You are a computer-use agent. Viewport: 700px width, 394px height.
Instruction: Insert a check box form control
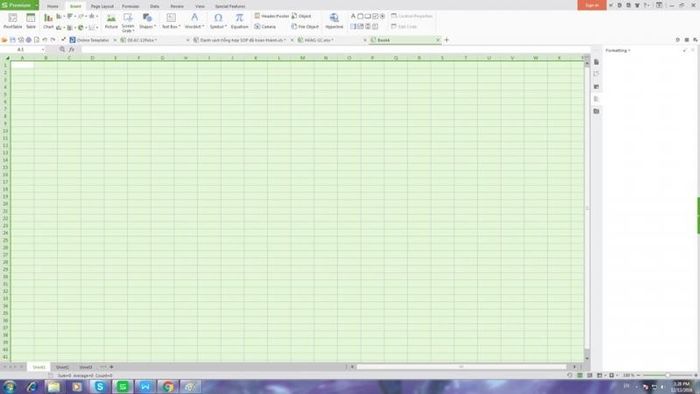click(375, 16)
